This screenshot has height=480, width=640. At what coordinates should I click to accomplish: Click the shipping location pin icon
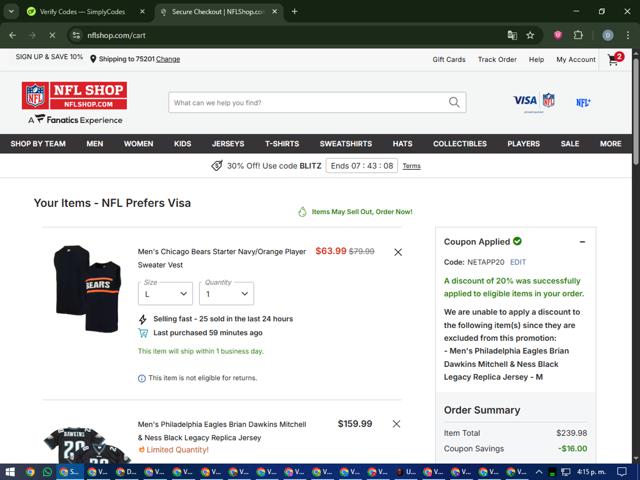(x=93, y=59)
